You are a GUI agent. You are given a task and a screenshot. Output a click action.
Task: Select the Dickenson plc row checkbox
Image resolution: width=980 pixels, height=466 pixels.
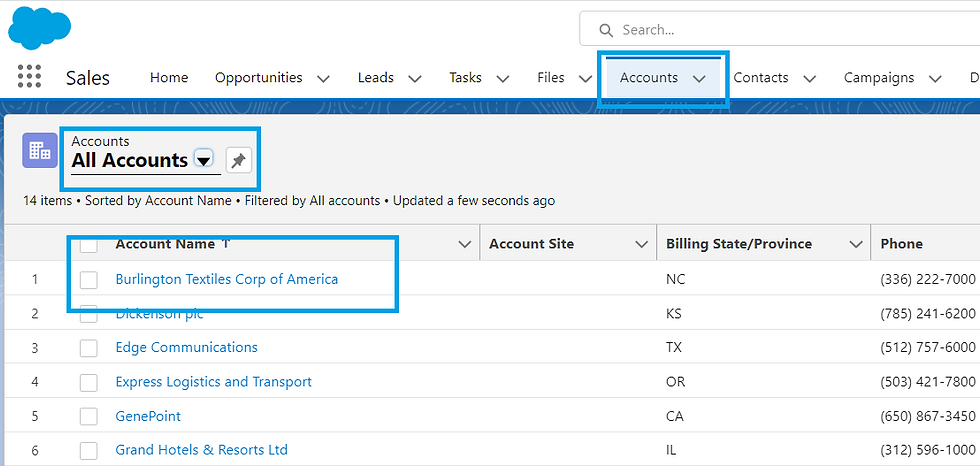(89, 314)
